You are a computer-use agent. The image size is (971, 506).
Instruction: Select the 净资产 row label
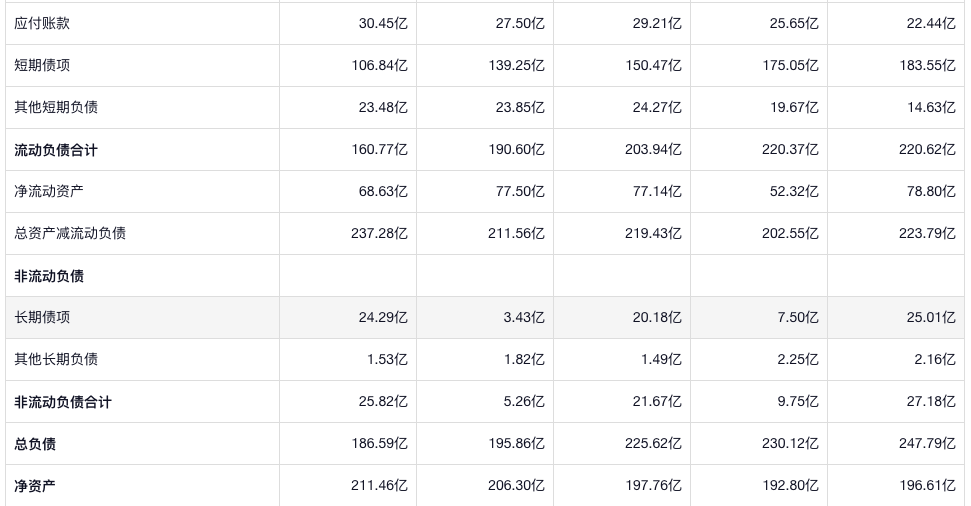tap(35, 486)
